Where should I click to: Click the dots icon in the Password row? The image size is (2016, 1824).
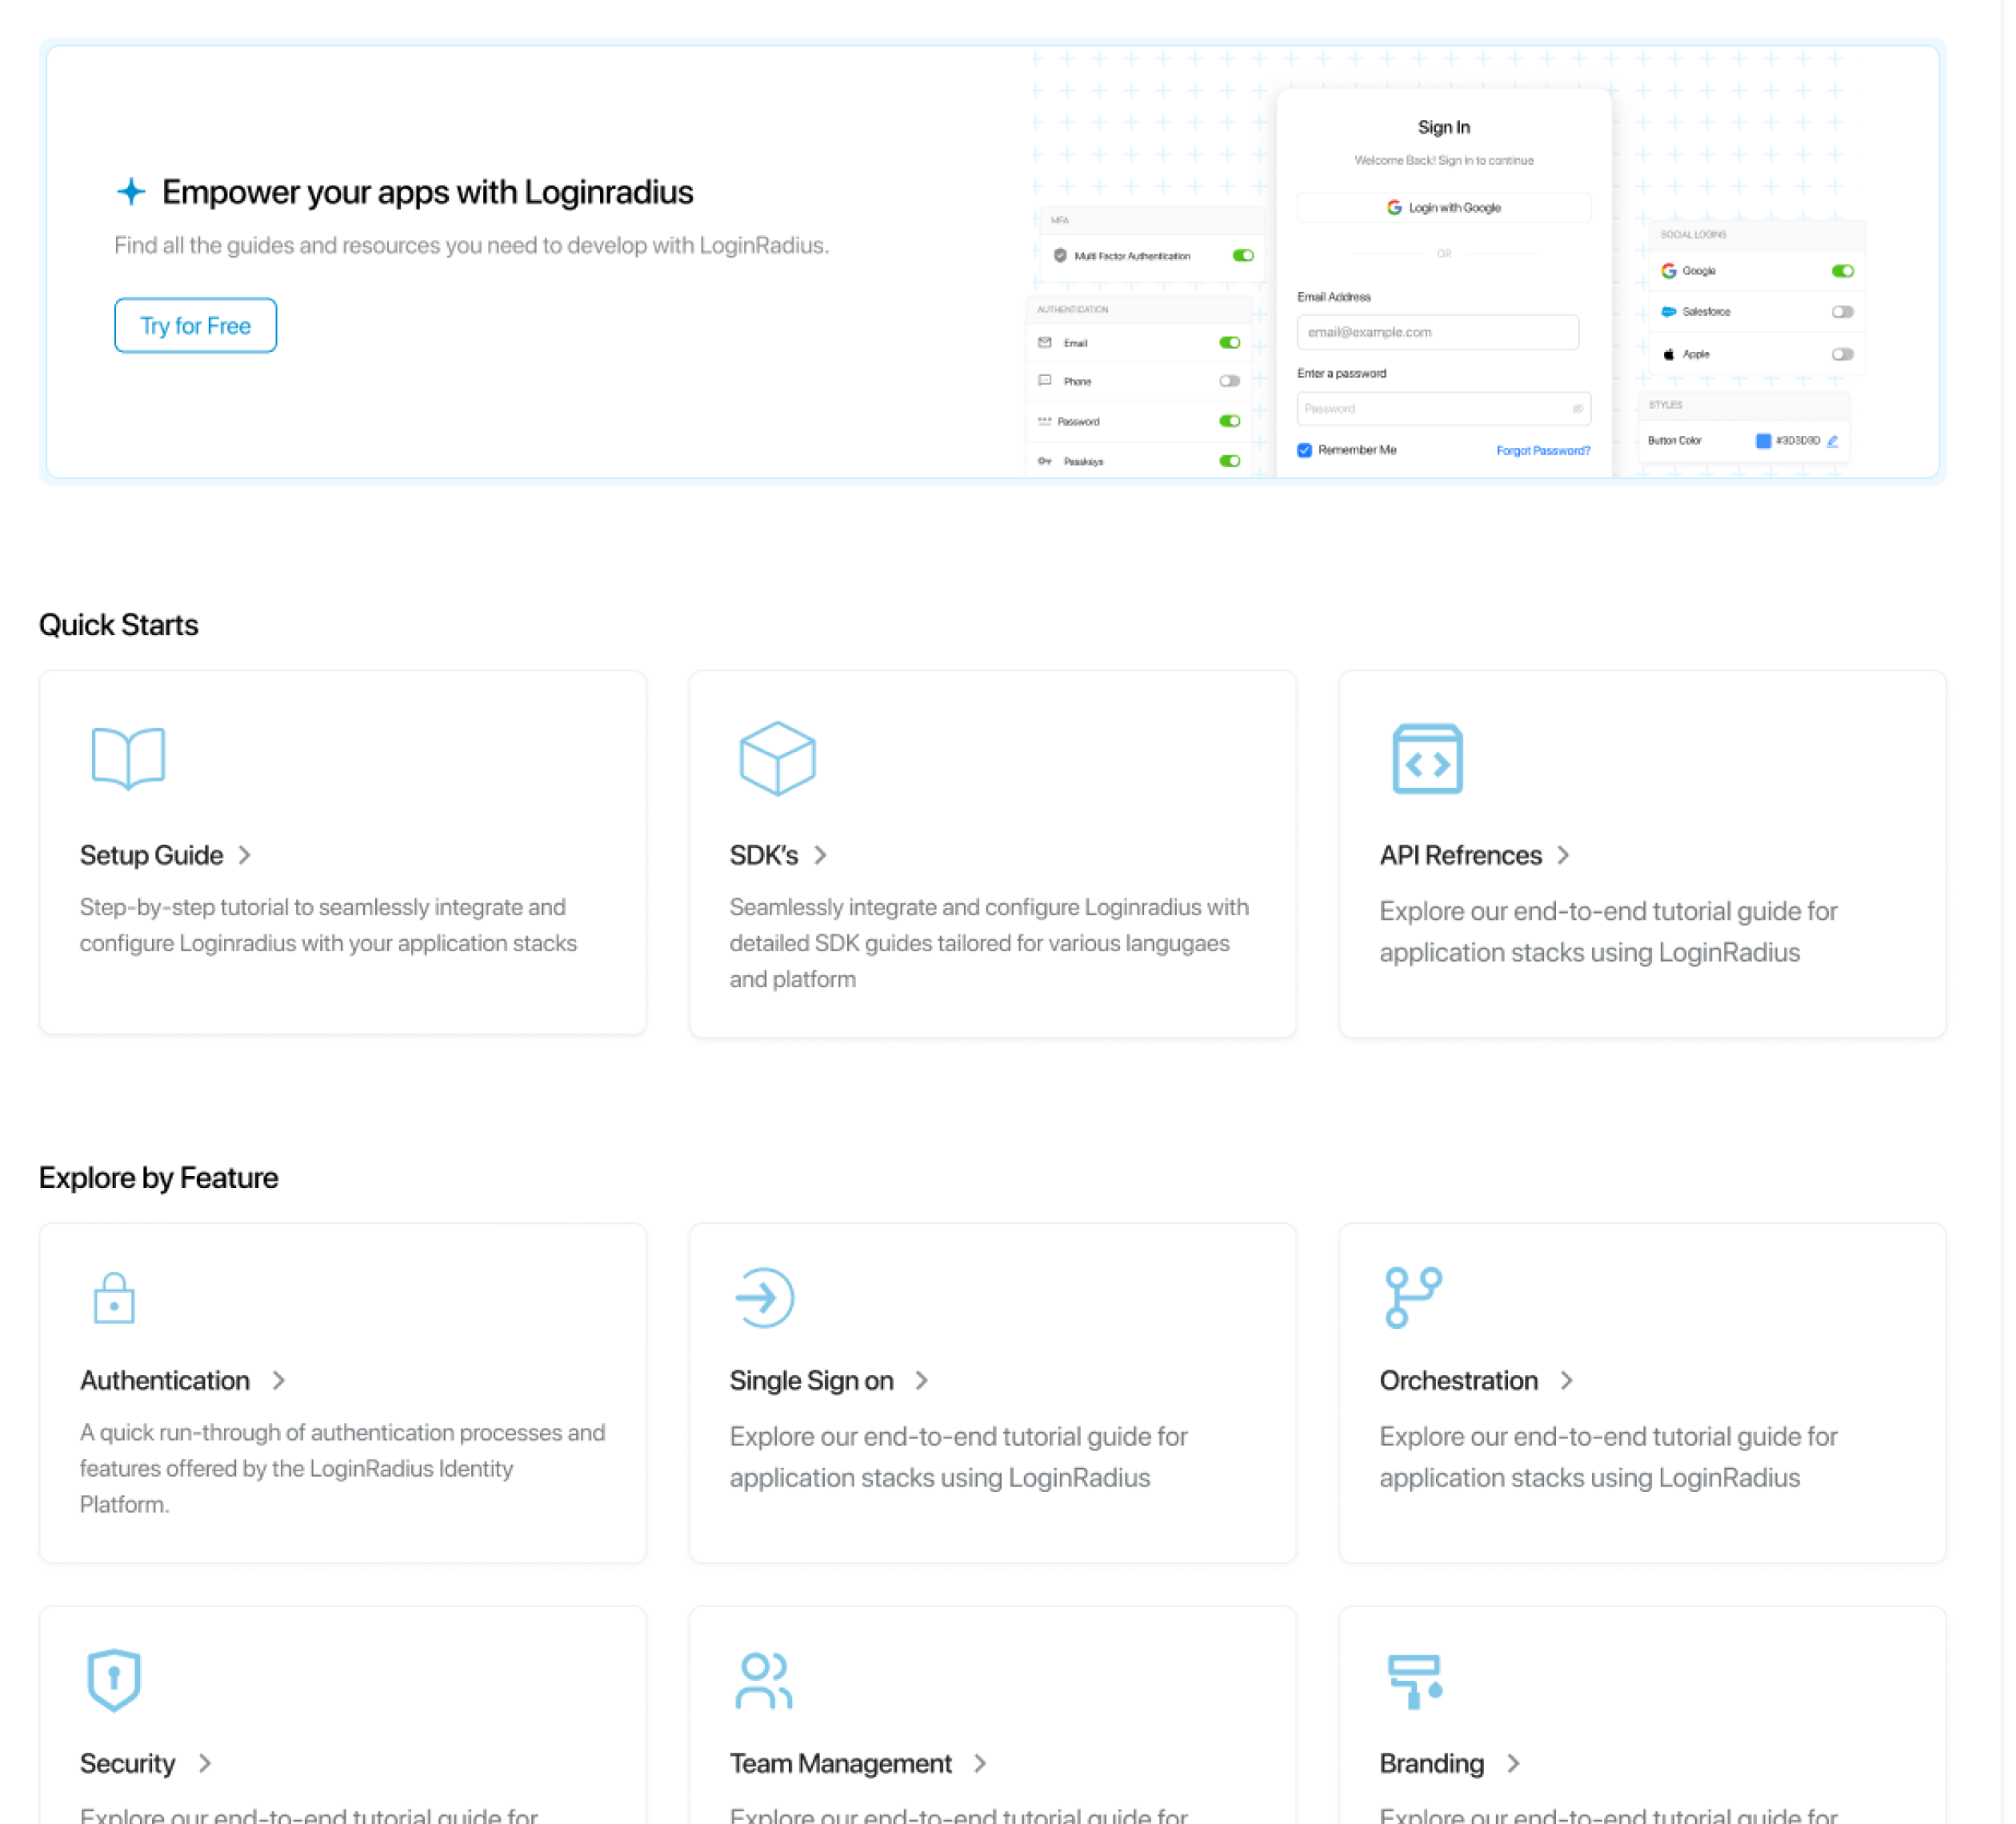coord(1045,421)
